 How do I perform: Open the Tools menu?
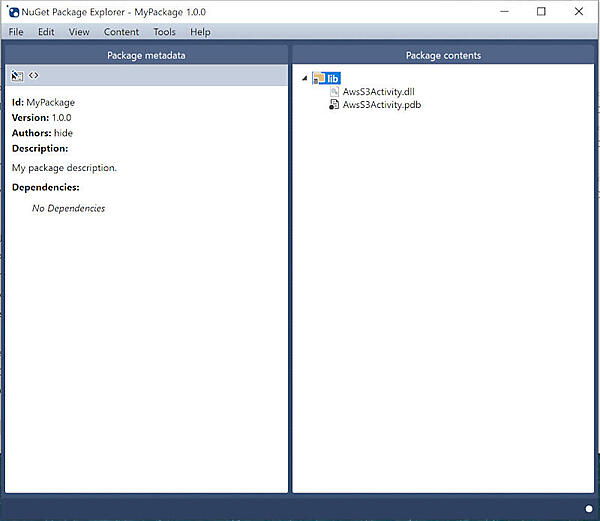click(165, 32)
